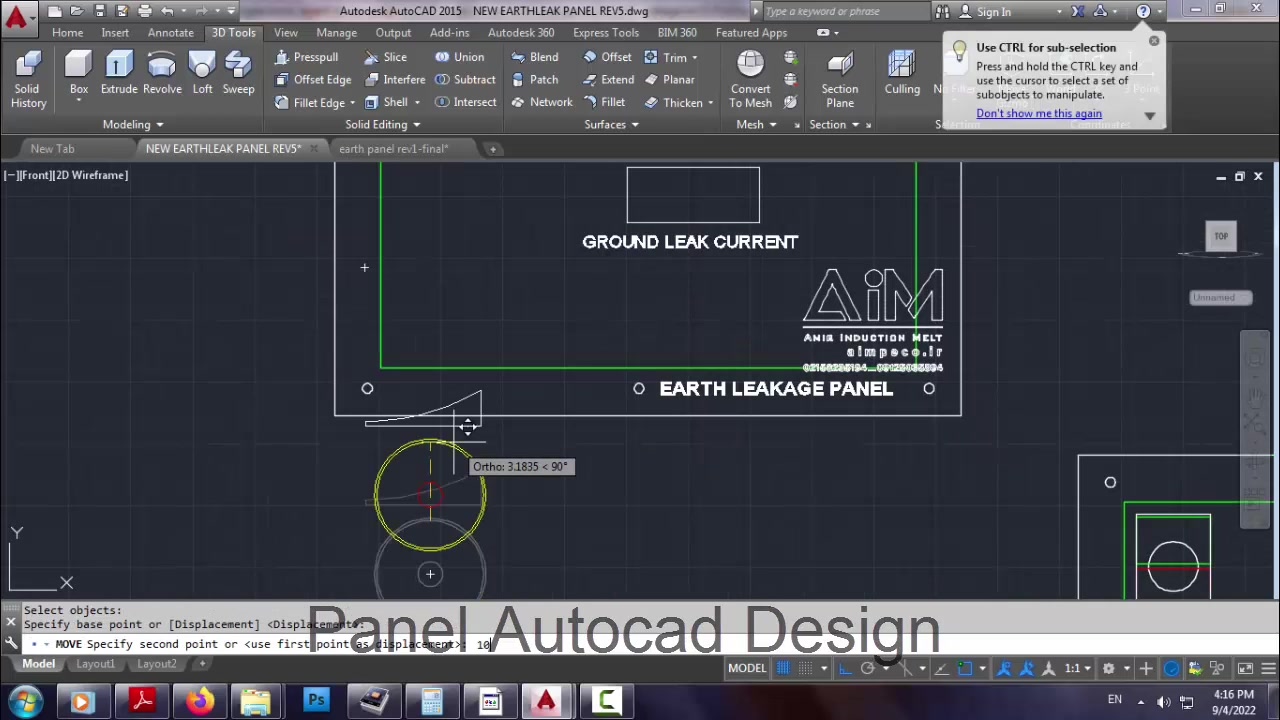Click the Sign In button
Image resolution: width=1280 pixels, height=720 pixels.
(993, 11)
